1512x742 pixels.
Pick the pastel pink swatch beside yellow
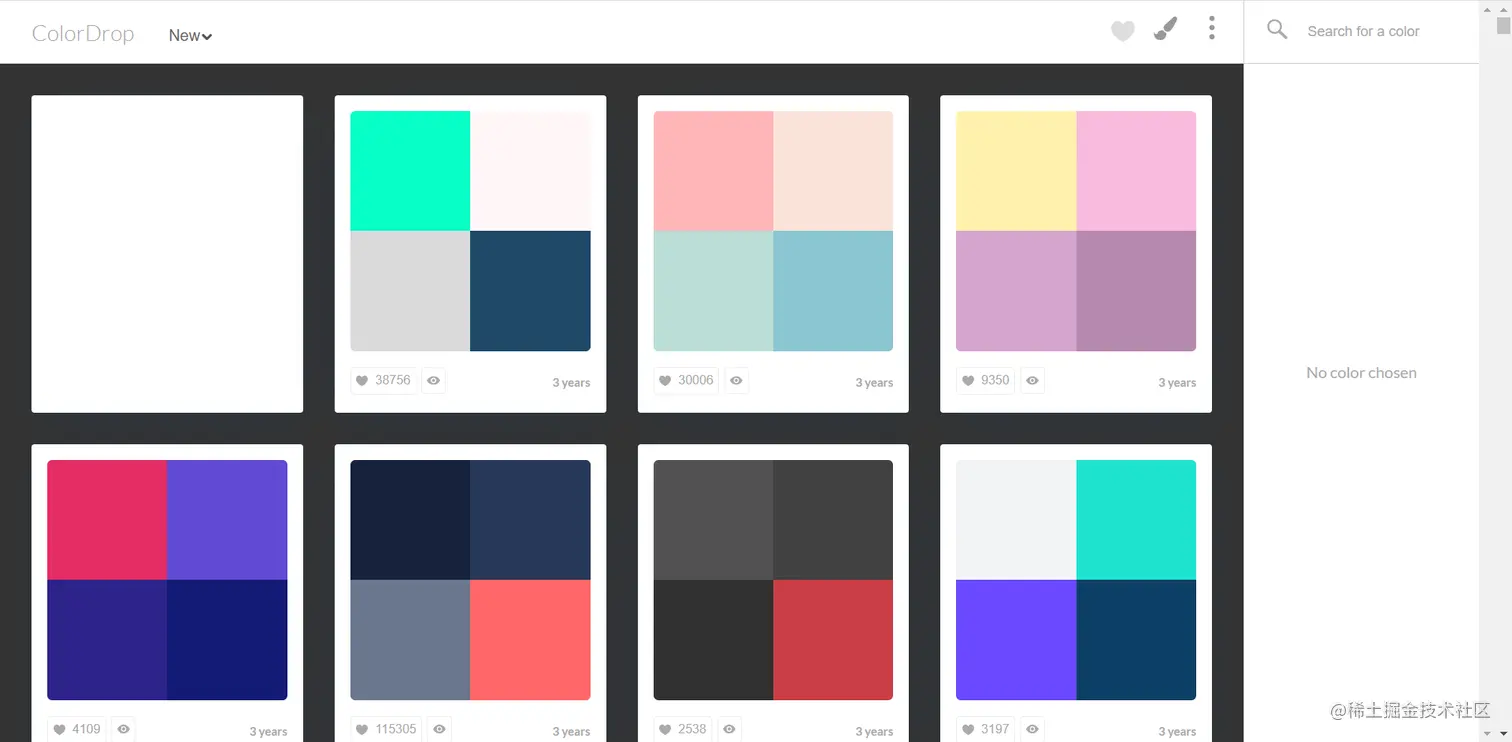point(1136,171)
